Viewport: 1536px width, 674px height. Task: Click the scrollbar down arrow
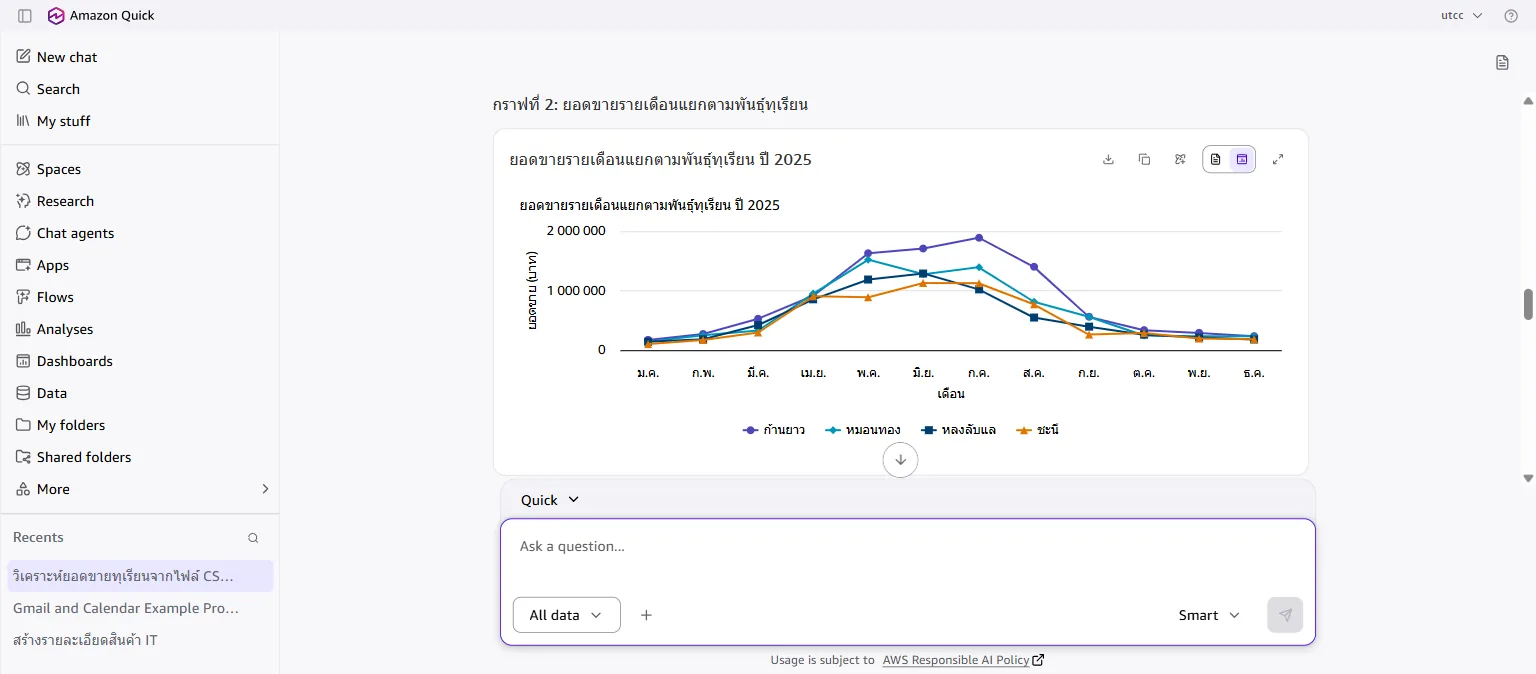click(x=1528, y=478)
